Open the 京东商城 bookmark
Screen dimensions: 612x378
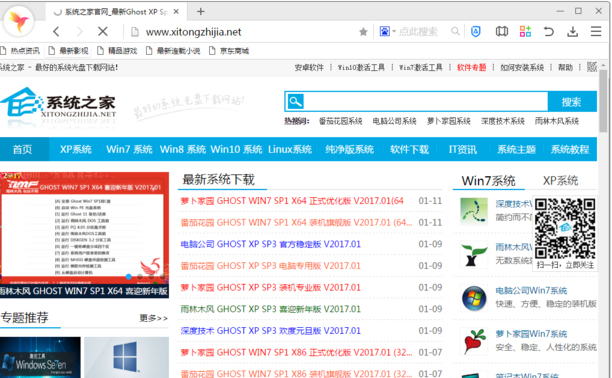tap(229, 51)
